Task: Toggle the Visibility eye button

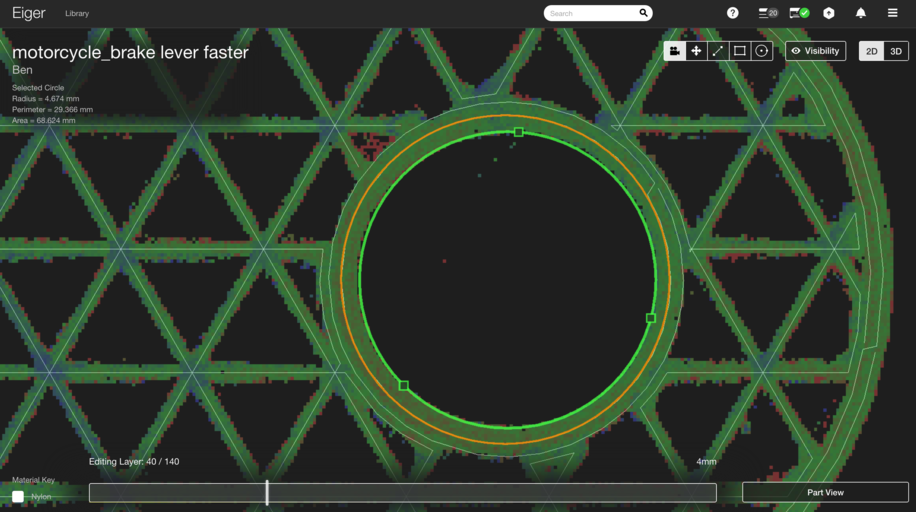Action: 815,51
